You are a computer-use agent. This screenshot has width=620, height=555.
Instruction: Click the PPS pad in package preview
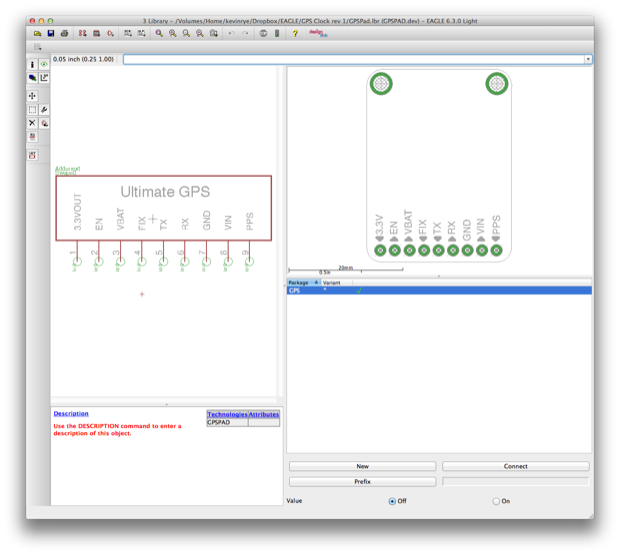click(x=496, y=250)
